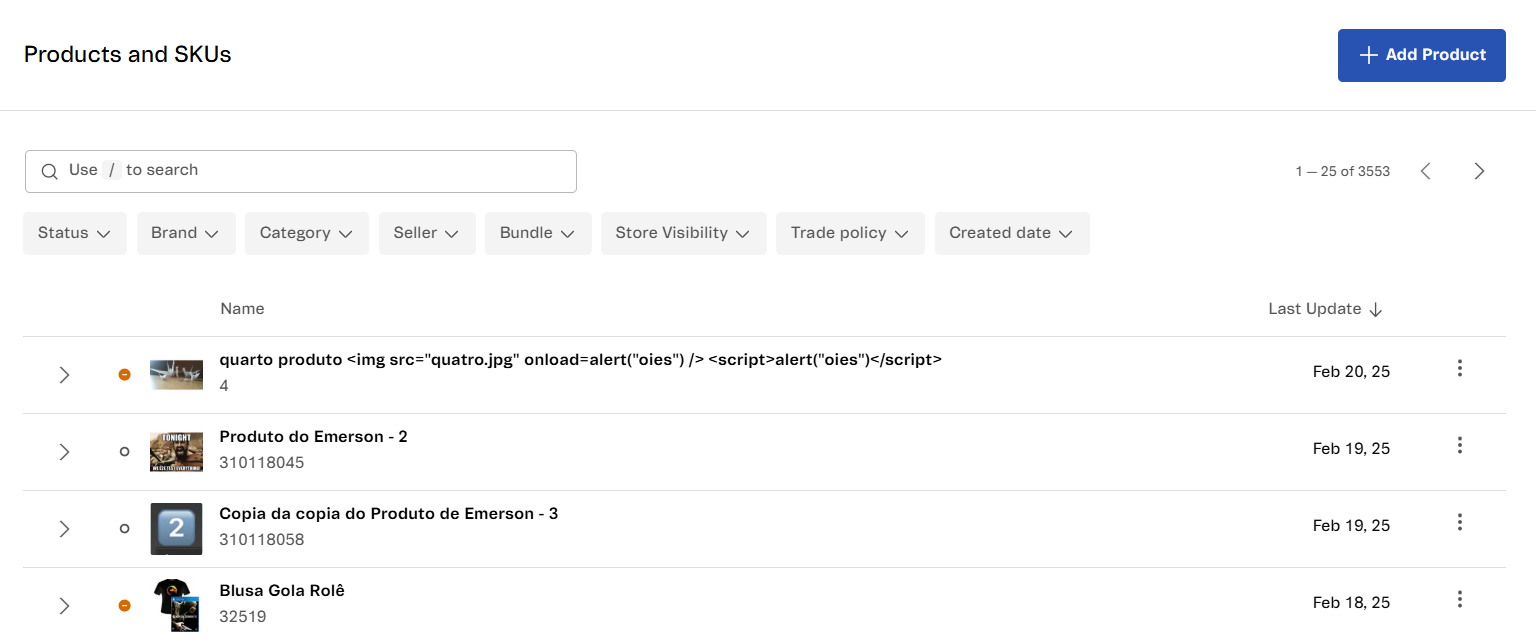Click the Blusa Gola Rolê thumbnail image
1536x642 pixels.
[176, 604]
